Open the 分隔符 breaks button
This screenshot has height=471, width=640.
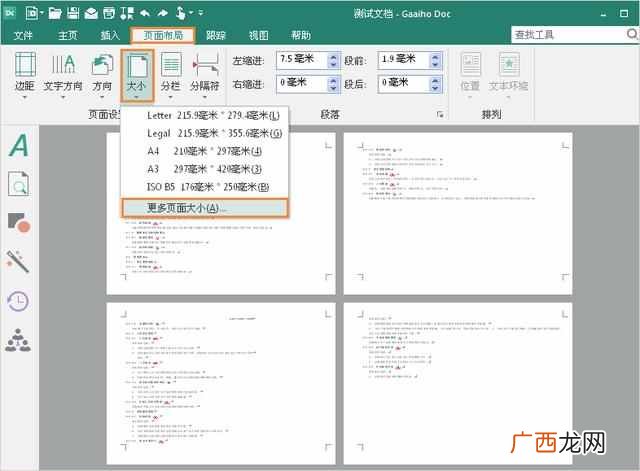[x=205, y=76]
